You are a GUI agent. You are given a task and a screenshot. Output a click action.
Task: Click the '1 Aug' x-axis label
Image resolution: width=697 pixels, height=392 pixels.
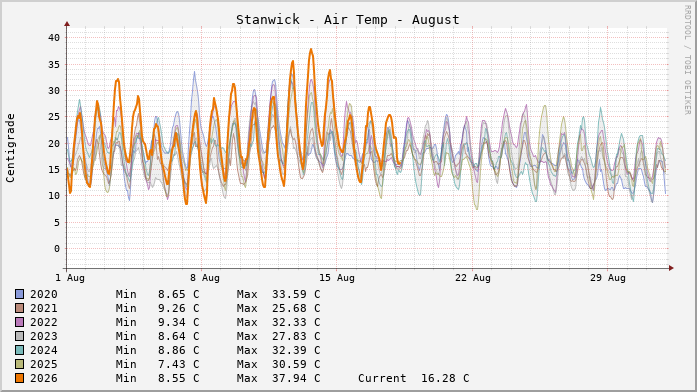(70, 278)
